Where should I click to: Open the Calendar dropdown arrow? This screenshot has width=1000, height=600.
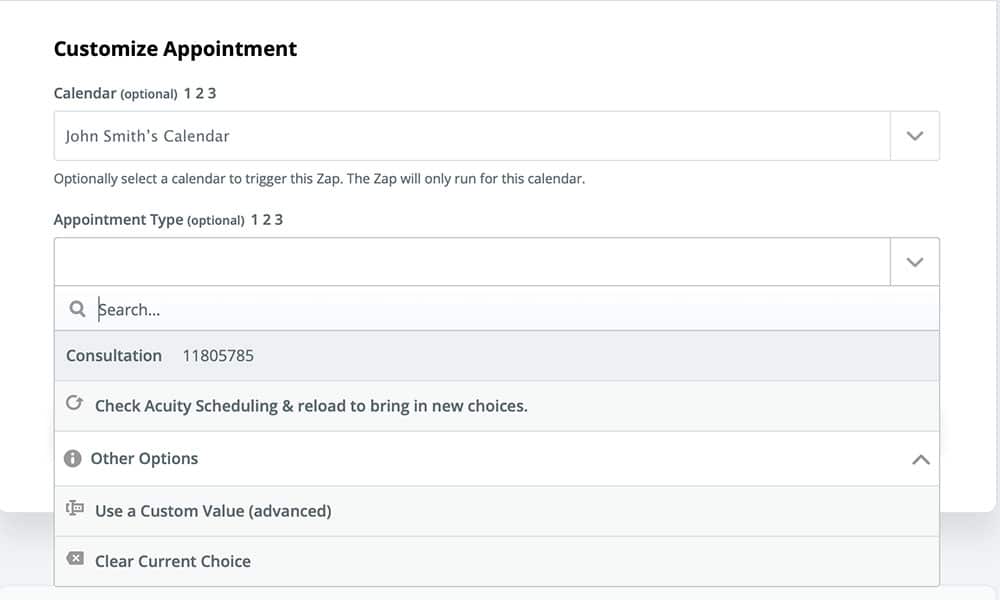[914, 136]
